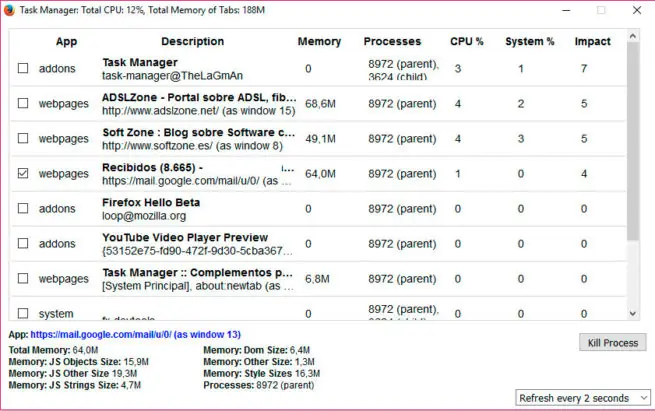
Task: Sort by the Processes column header
Action: click(392, 41)
